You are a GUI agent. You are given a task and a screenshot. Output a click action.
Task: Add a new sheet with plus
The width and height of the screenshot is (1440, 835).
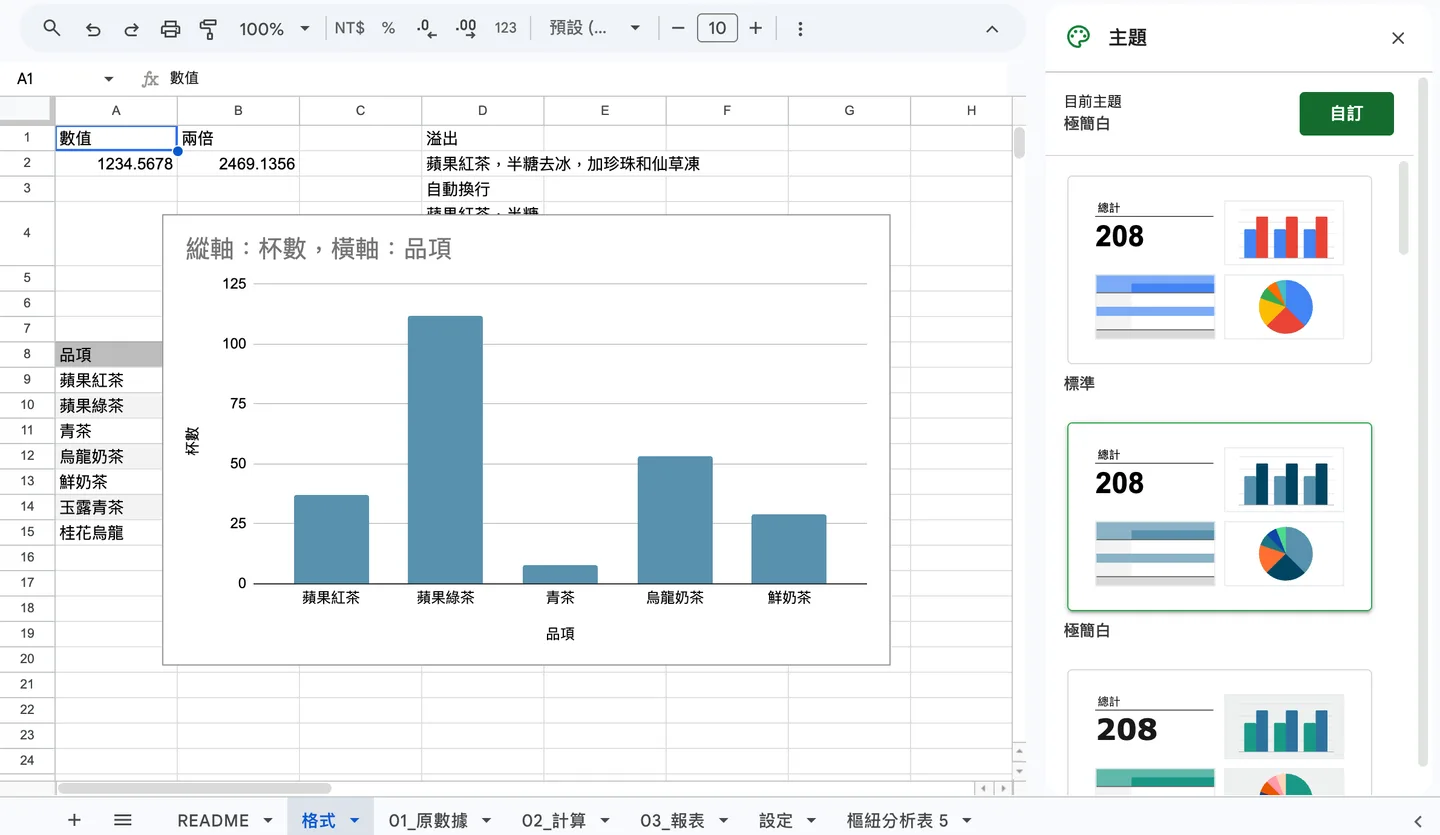point(74,820)
